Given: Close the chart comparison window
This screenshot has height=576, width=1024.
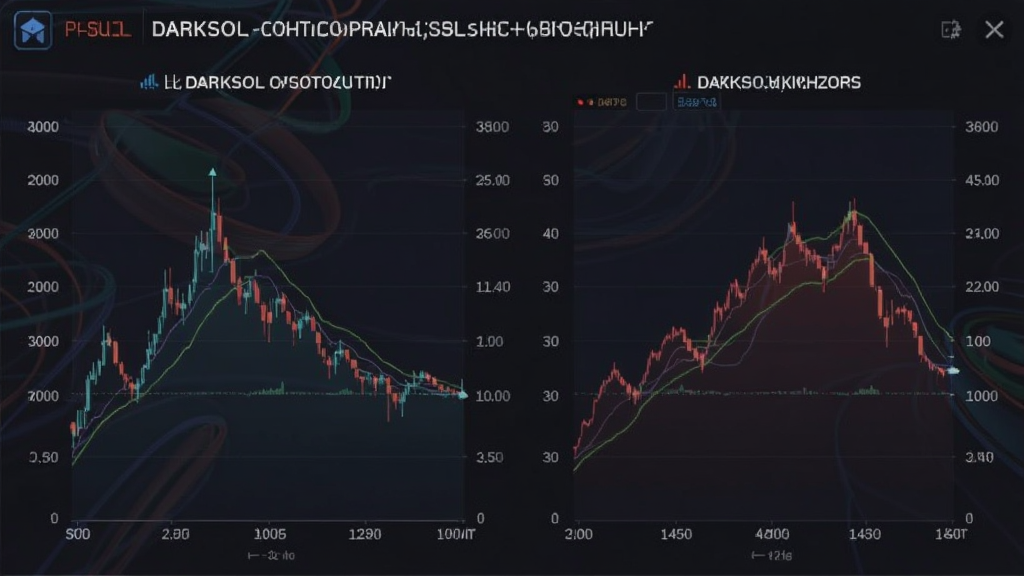Looking at the screenshot, I should pyautogui.click(x=994, y=29).
